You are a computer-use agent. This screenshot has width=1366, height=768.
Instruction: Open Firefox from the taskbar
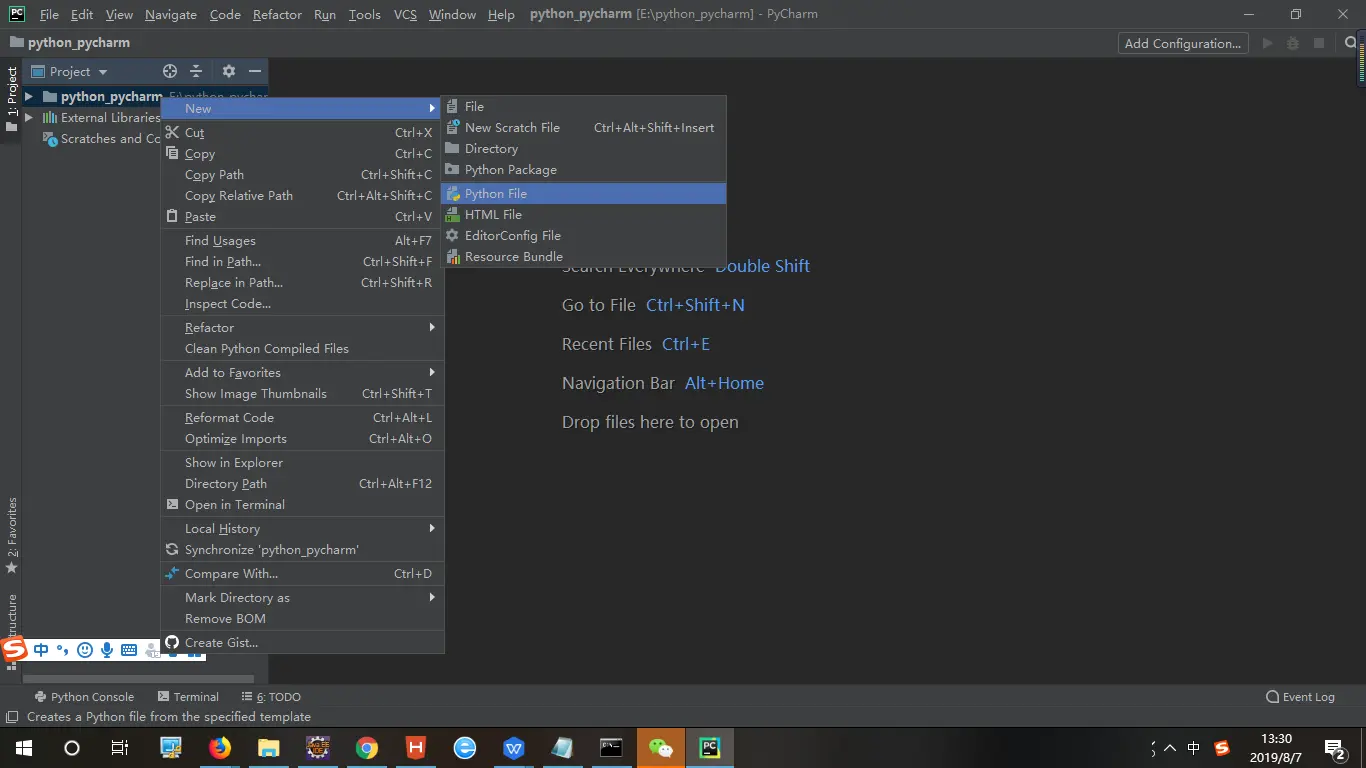coord(220,748)
